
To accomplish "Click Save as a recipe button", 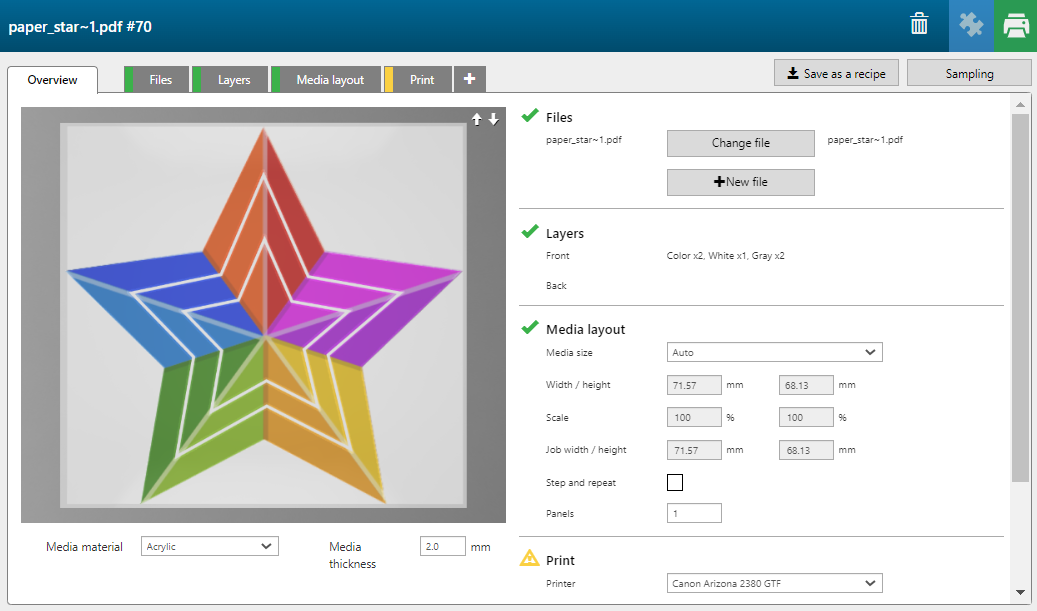I will click(x=836, y=73).
